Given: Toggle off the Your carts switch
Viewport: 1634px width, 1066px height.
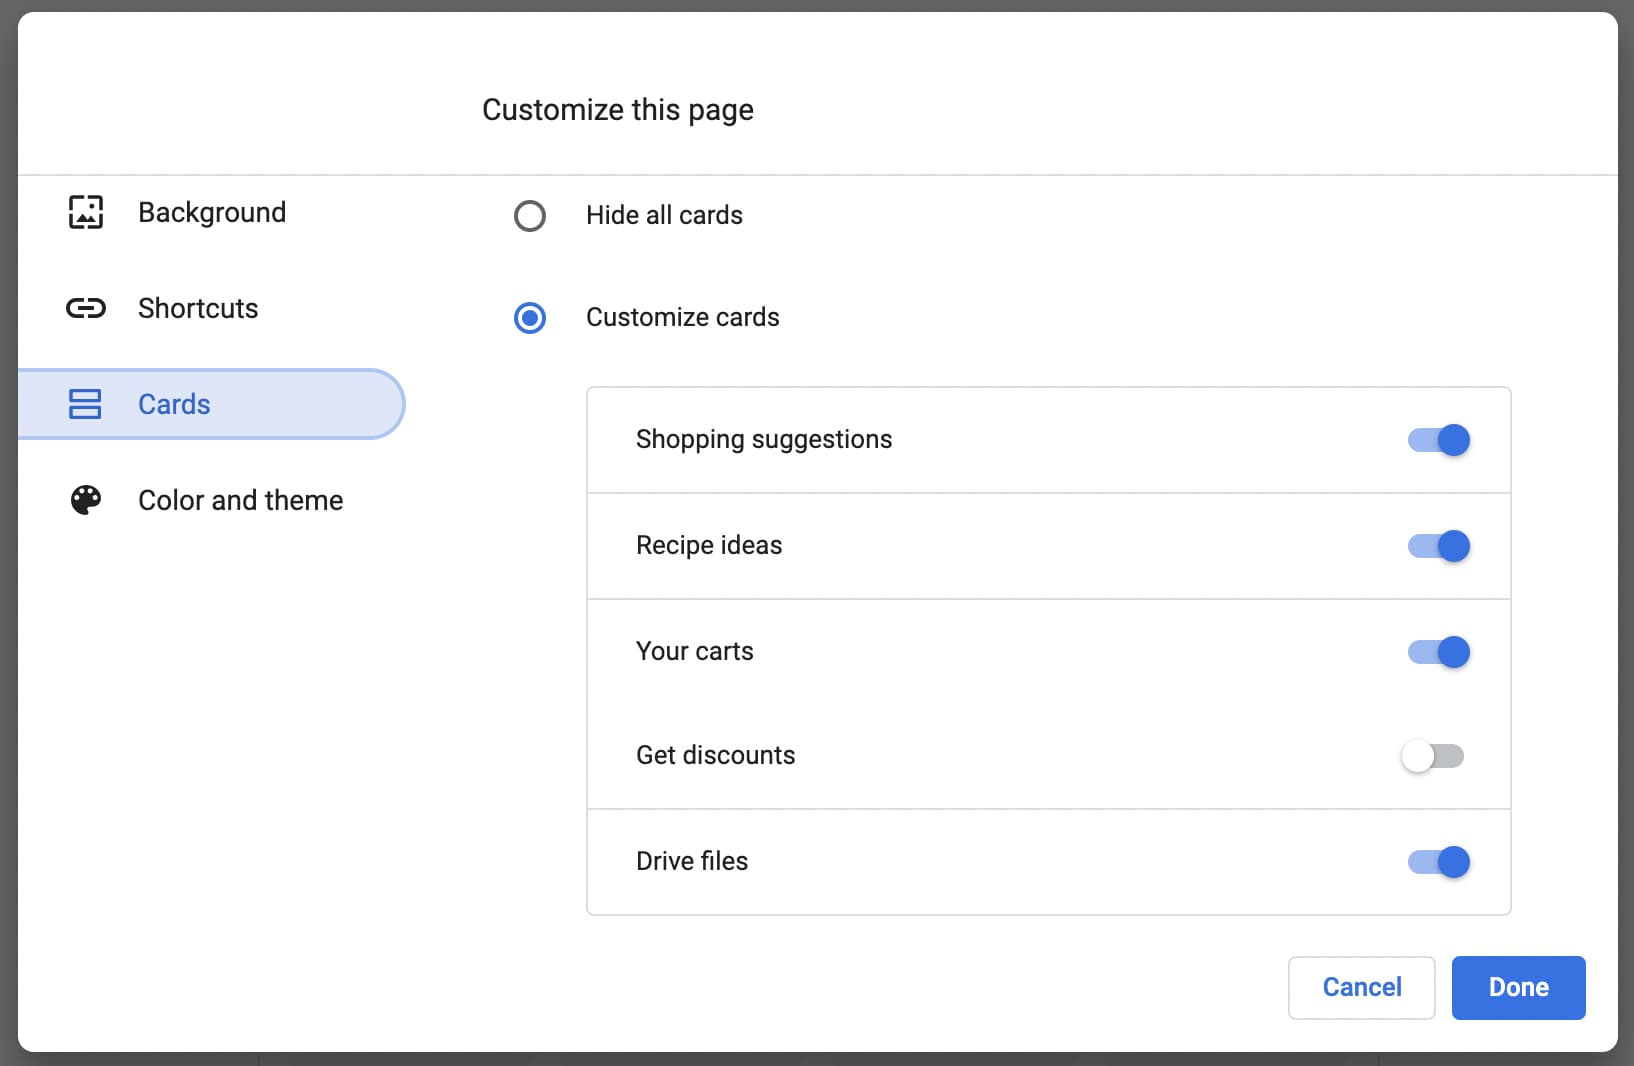Looking at the screenshot, I should pyautogui.click(x=1439, y=652).
